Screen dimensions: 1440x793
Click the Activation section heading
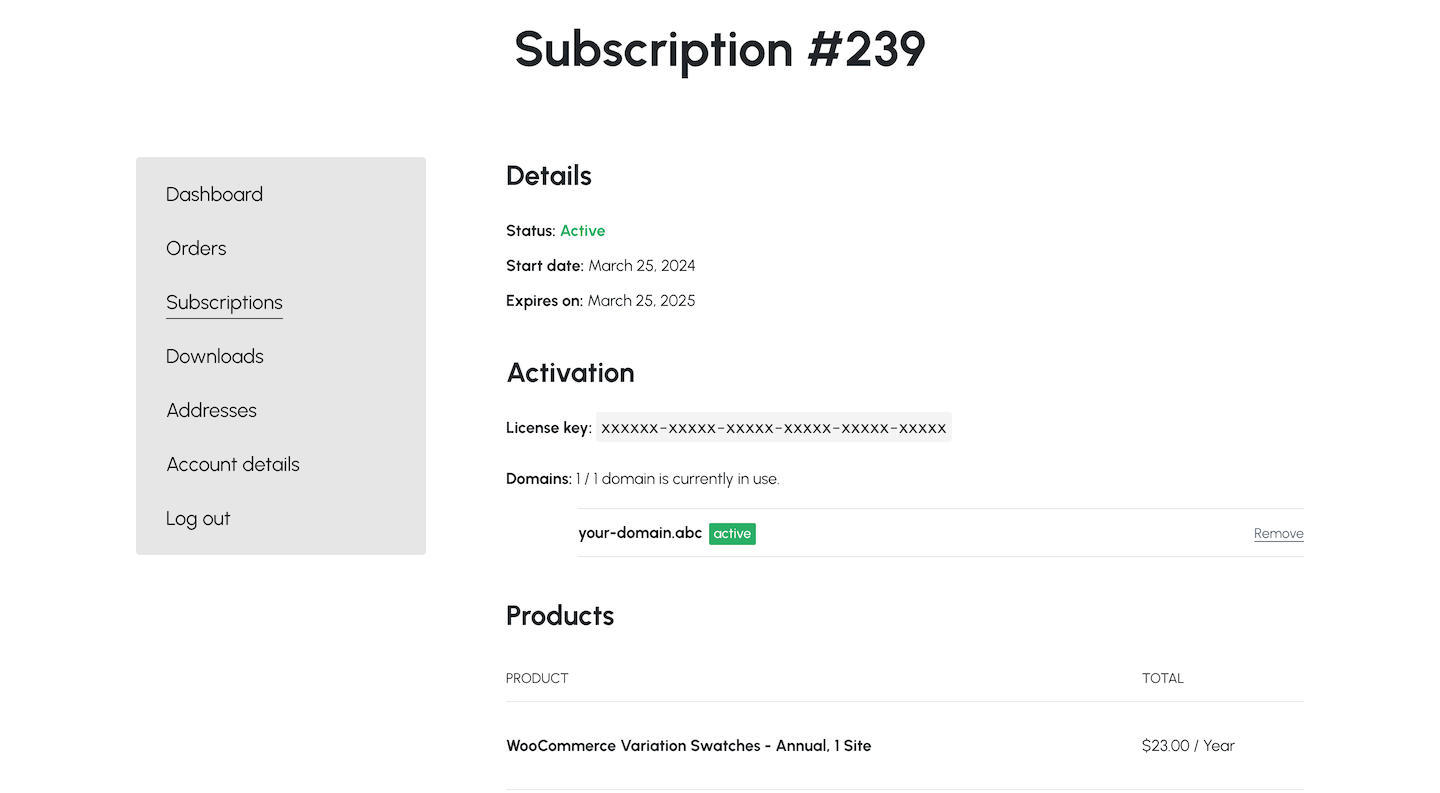[570, 372]
